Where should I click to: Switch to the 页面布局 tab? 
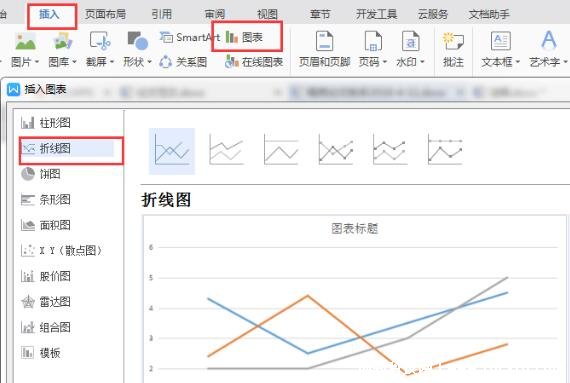(105, 14)
